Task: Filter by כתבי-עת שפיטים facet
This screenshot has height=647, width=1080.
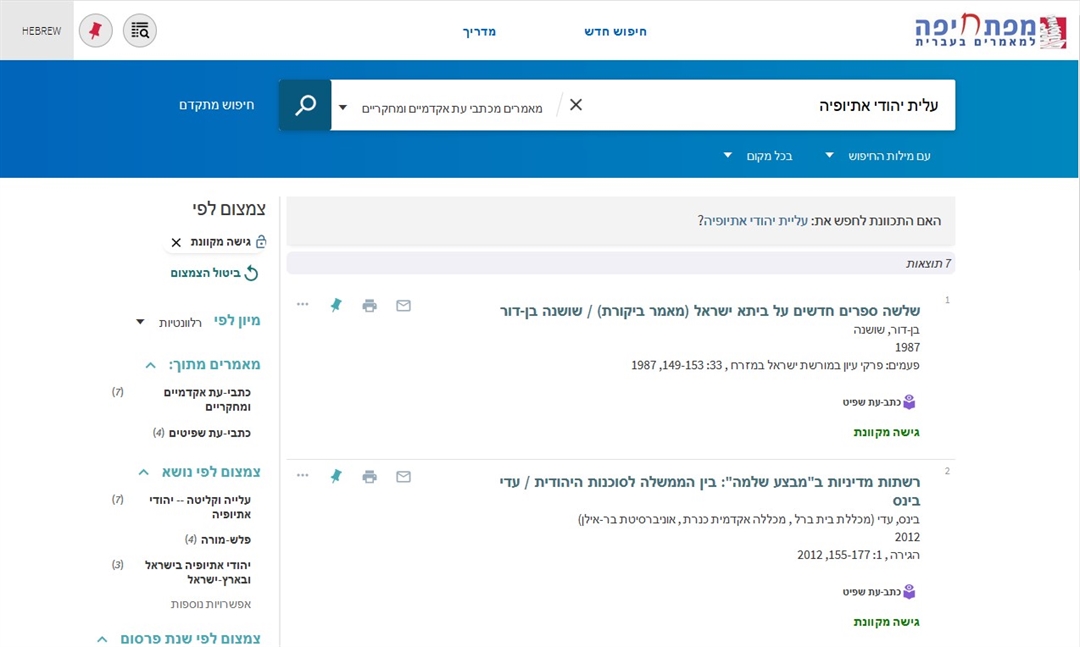Action: [209, 433]
